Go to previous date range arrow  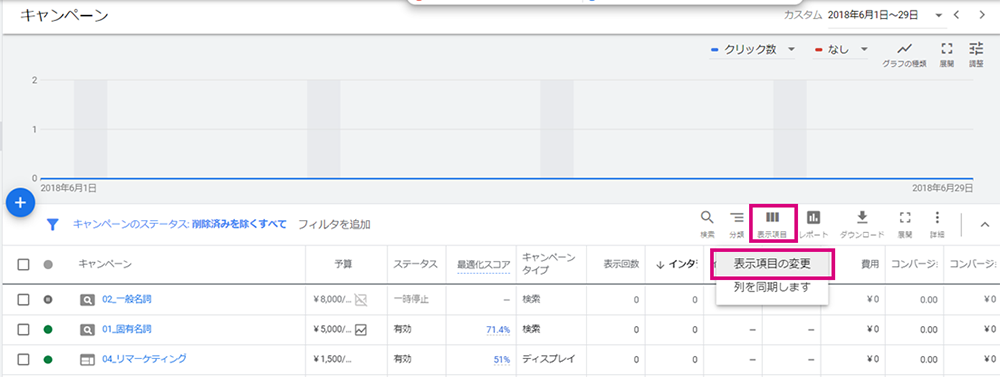(956, 15)
